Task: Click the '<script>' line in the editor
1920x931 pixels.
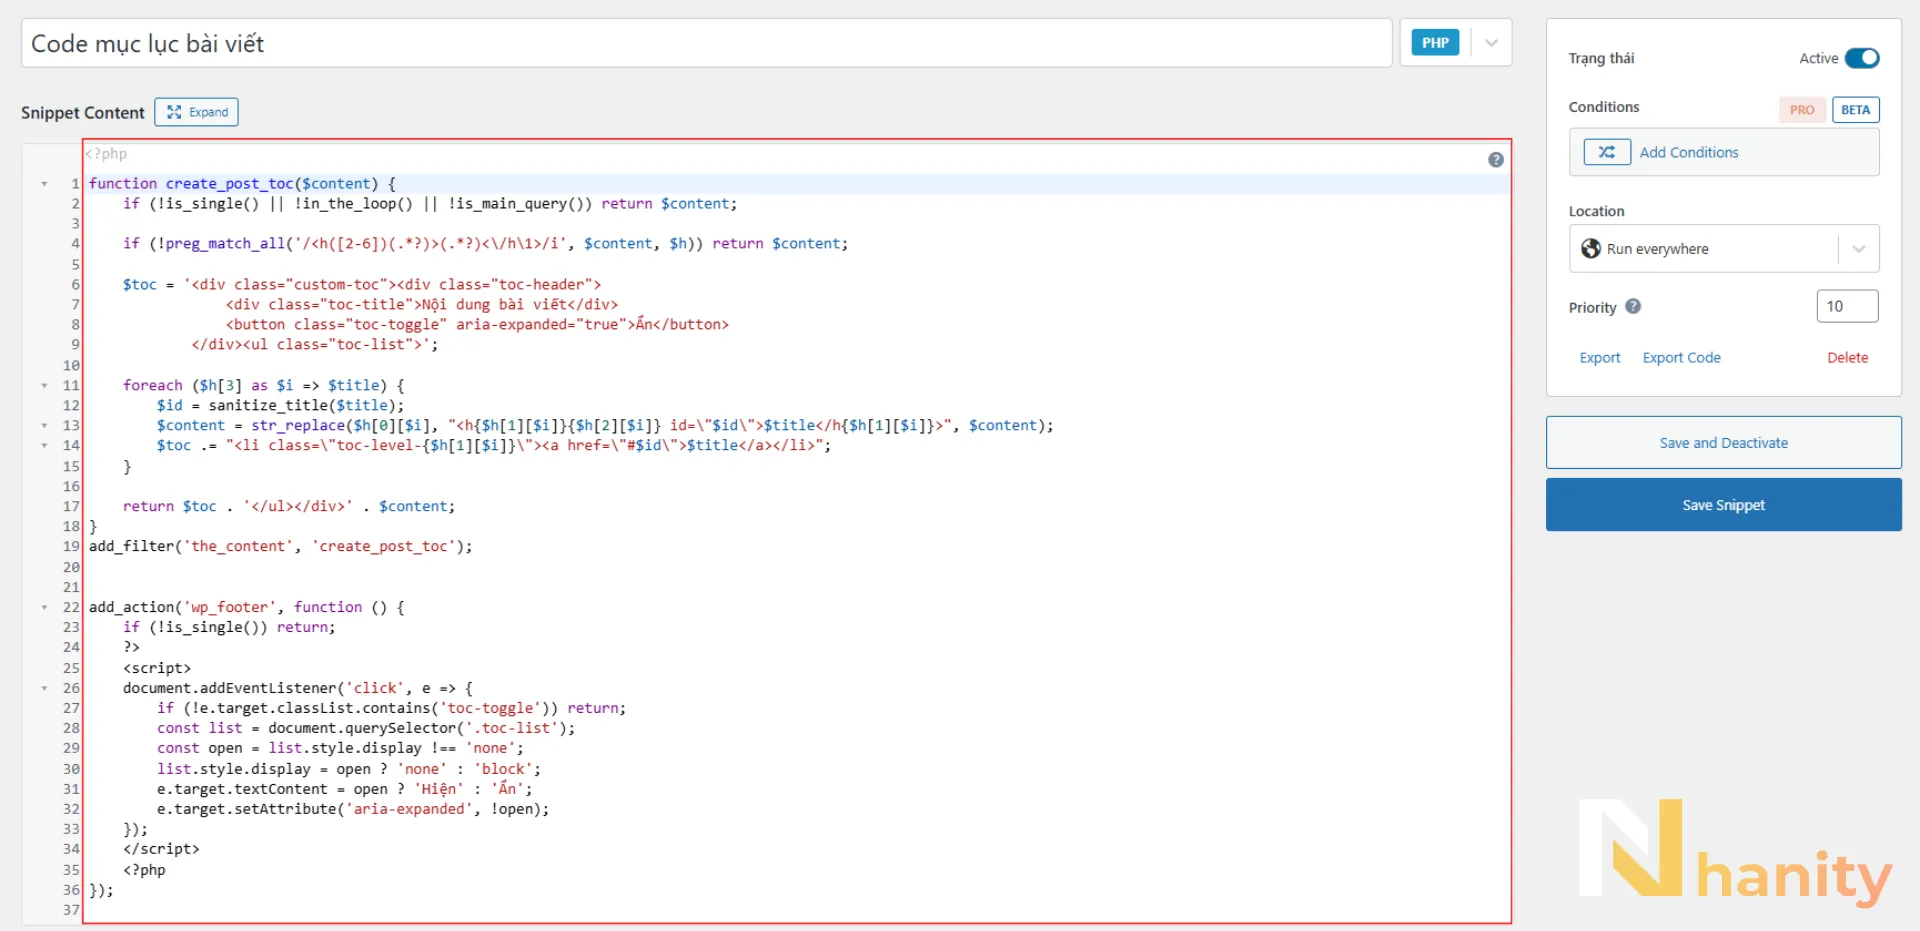Action: (157, 668)
